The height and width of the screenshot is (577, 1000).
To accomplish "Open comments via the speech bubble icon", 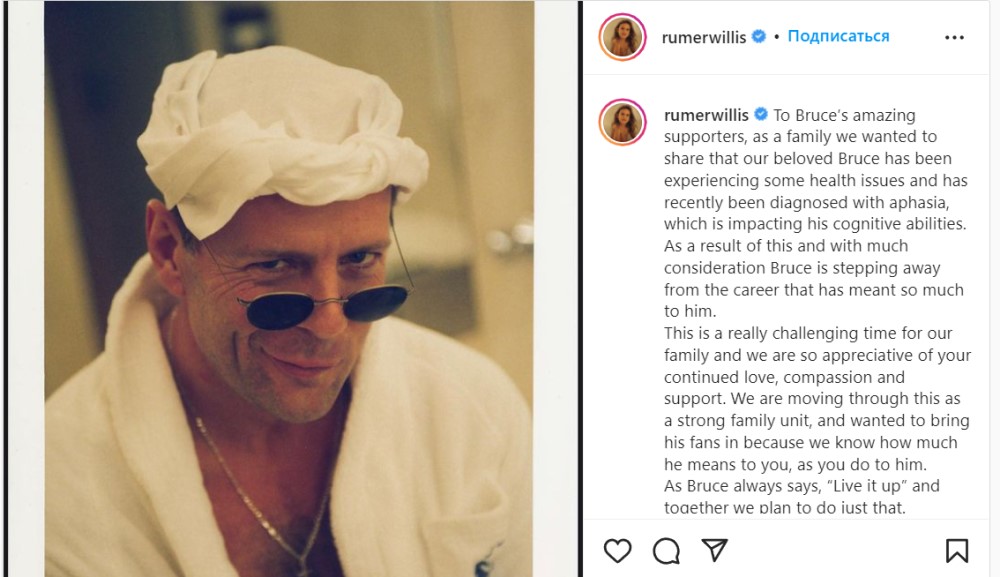I will pos(666,550).
